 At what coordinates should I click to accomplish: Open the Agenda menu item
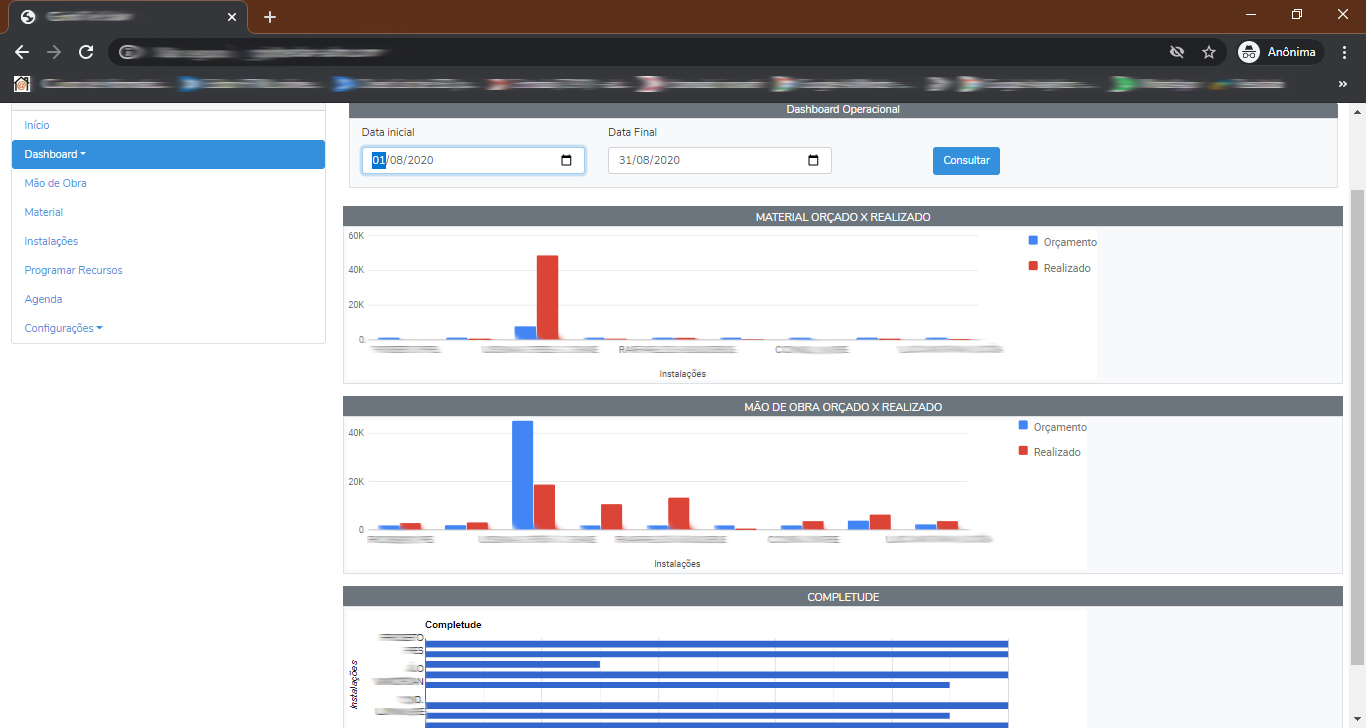point(43,298)
